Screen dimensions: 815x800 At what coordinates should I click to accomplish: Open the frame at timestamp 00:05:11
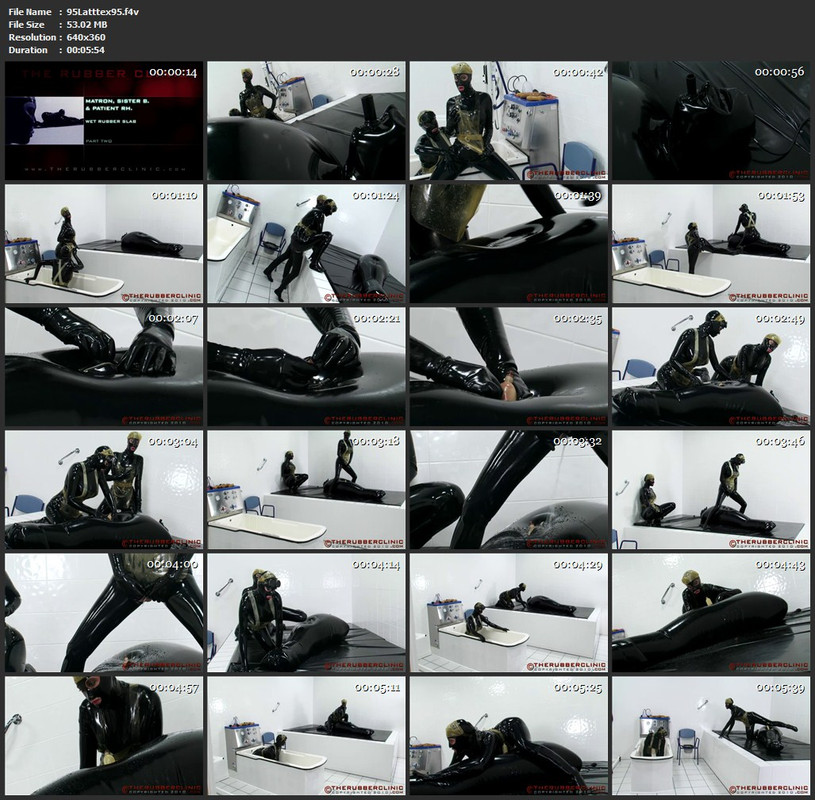[x=306, y=736]
